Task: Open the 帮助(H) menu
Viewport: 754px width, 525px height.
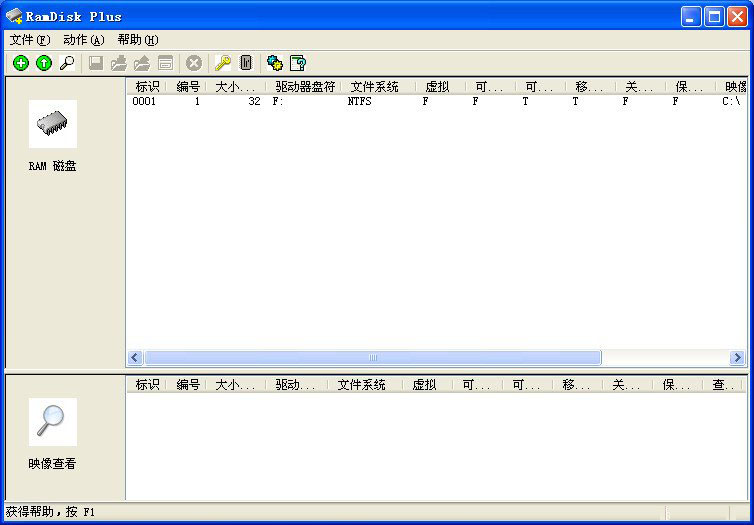Action: (137, 40)
